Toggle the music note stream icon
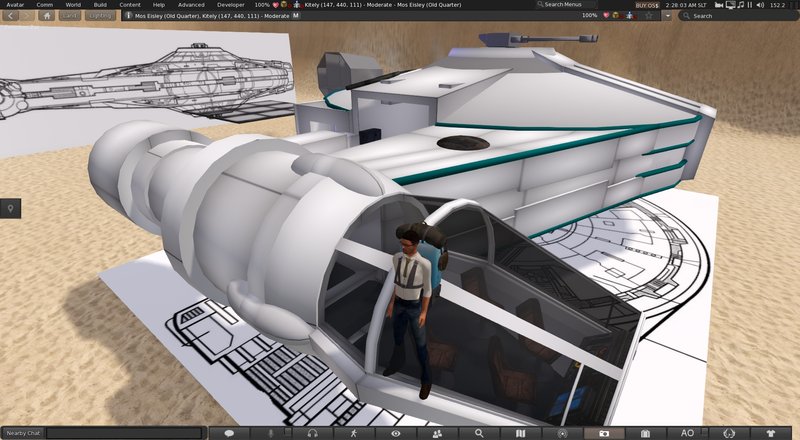This screenshot has width=800, height=440. coord(740,5)
